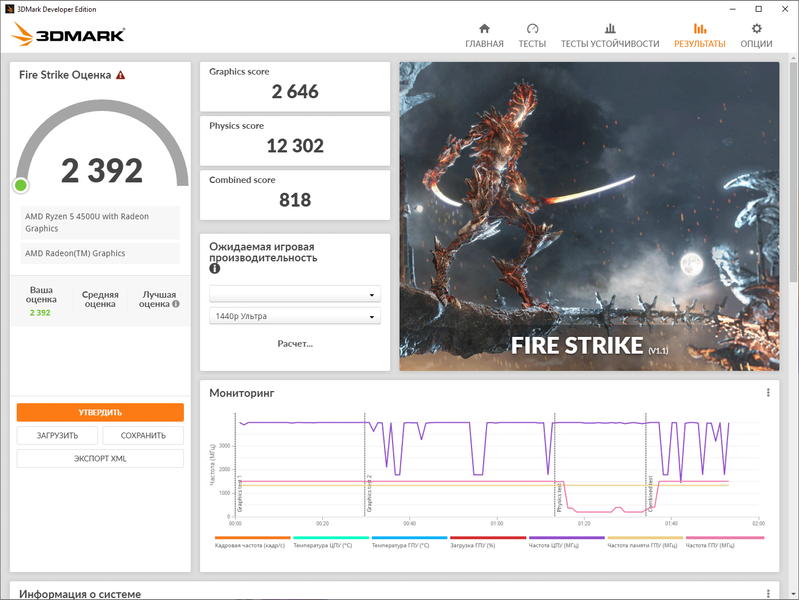This screenshot has width=799, height=600.
Task: Toggle Кадровая частота orange legend swatch
Action: tap(253, 537)
